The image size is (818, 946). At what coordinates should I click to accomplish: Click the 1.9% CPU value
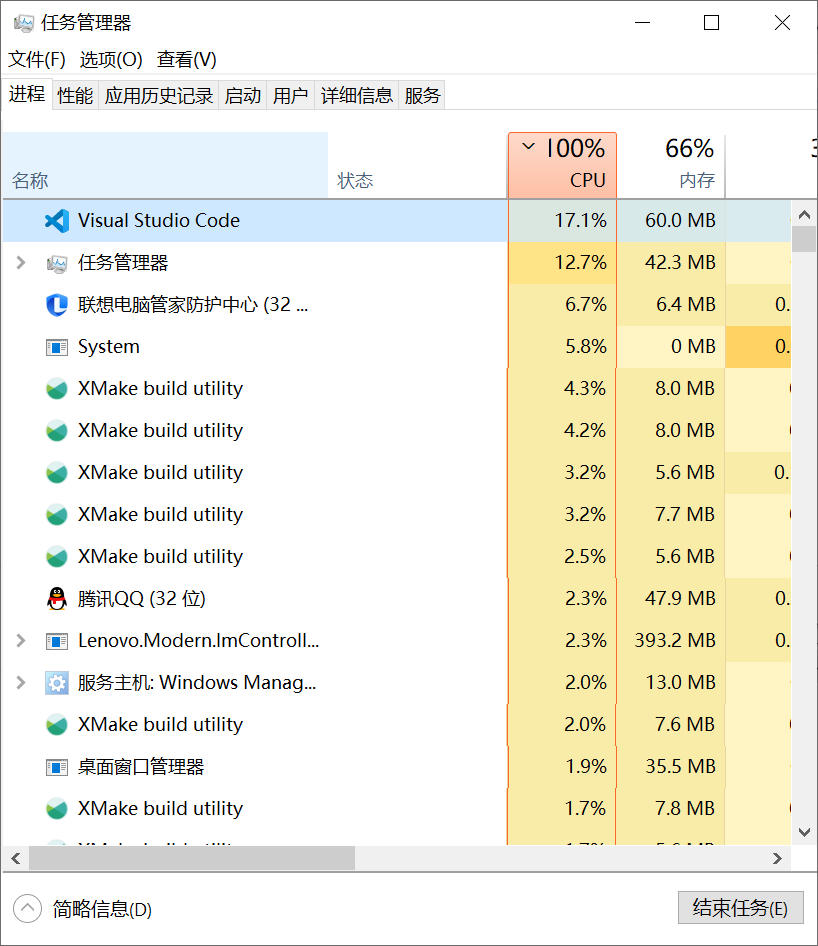point(586,766)
